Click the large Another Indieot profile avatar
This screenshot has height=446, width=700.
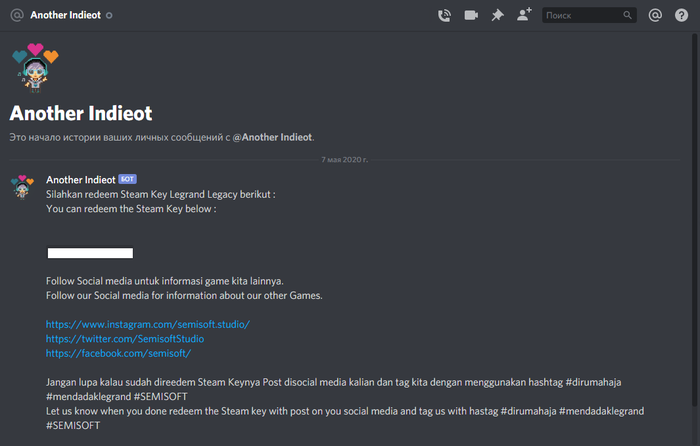[x=34, y=68]
